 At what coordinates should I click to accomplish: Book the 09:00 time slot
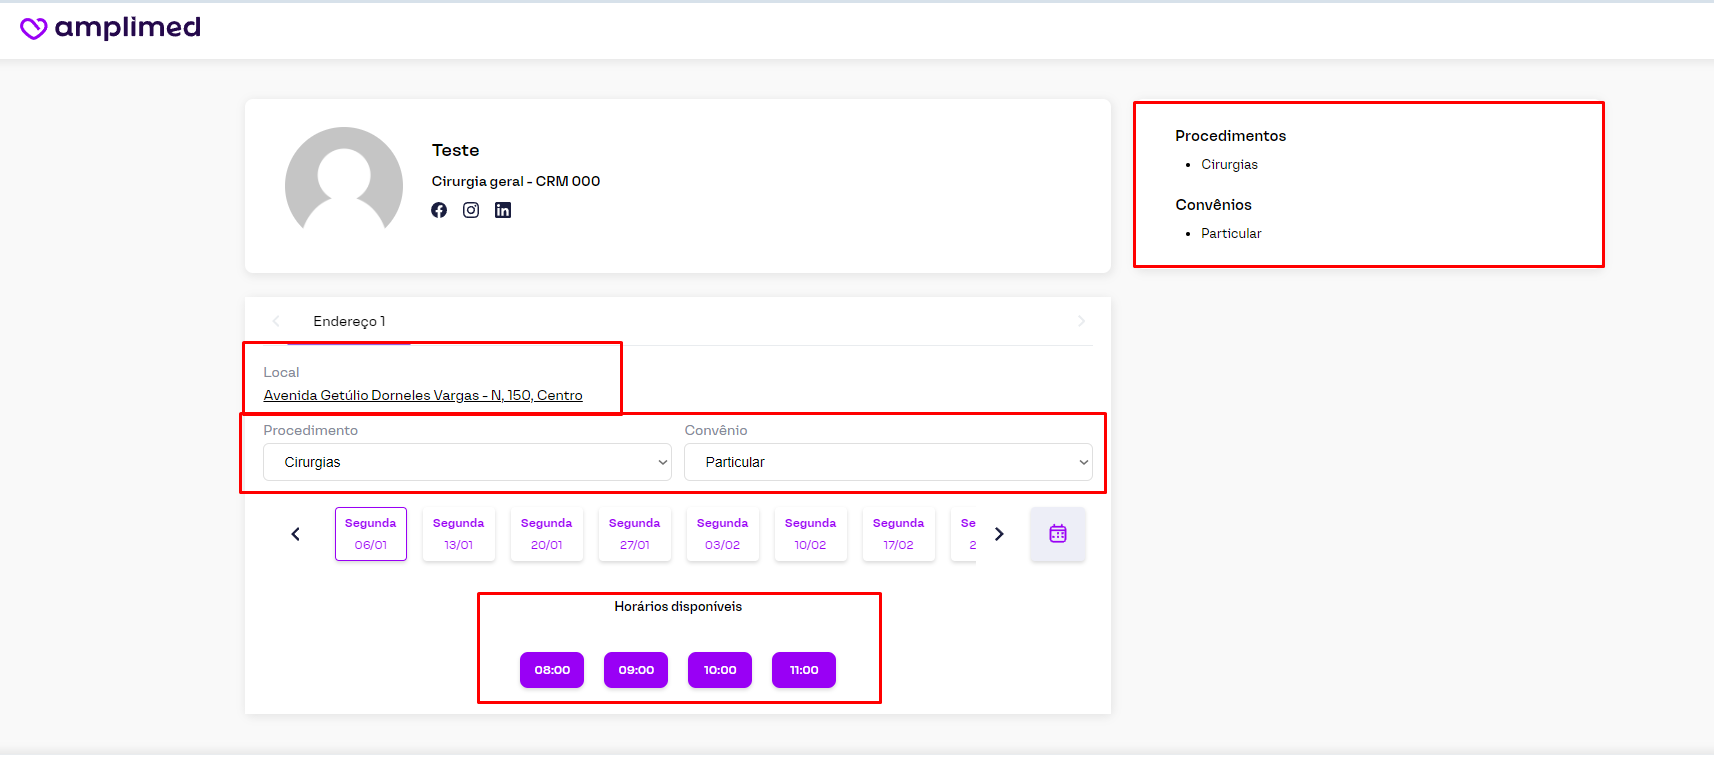coord(636,670)
